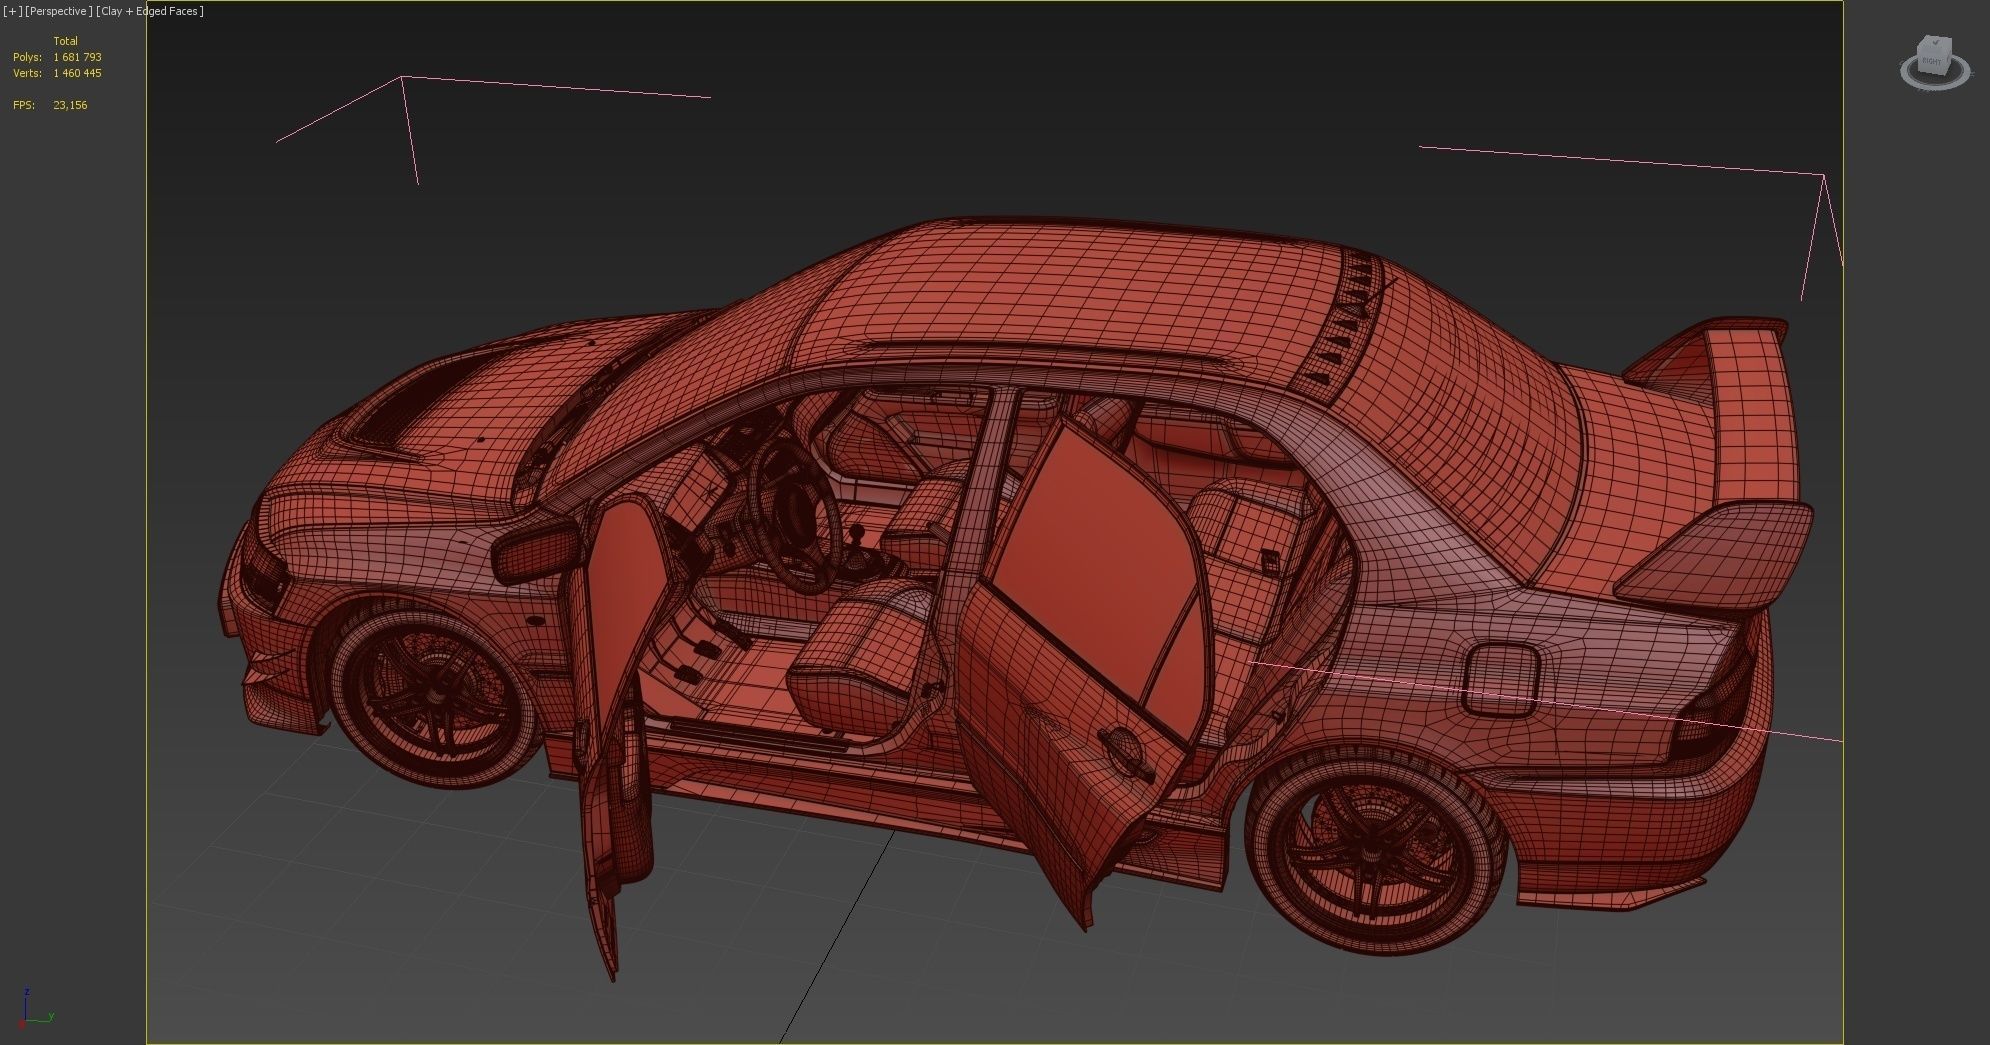Open the Perspective point-of-view viewport menu

(x=59, y=11)
